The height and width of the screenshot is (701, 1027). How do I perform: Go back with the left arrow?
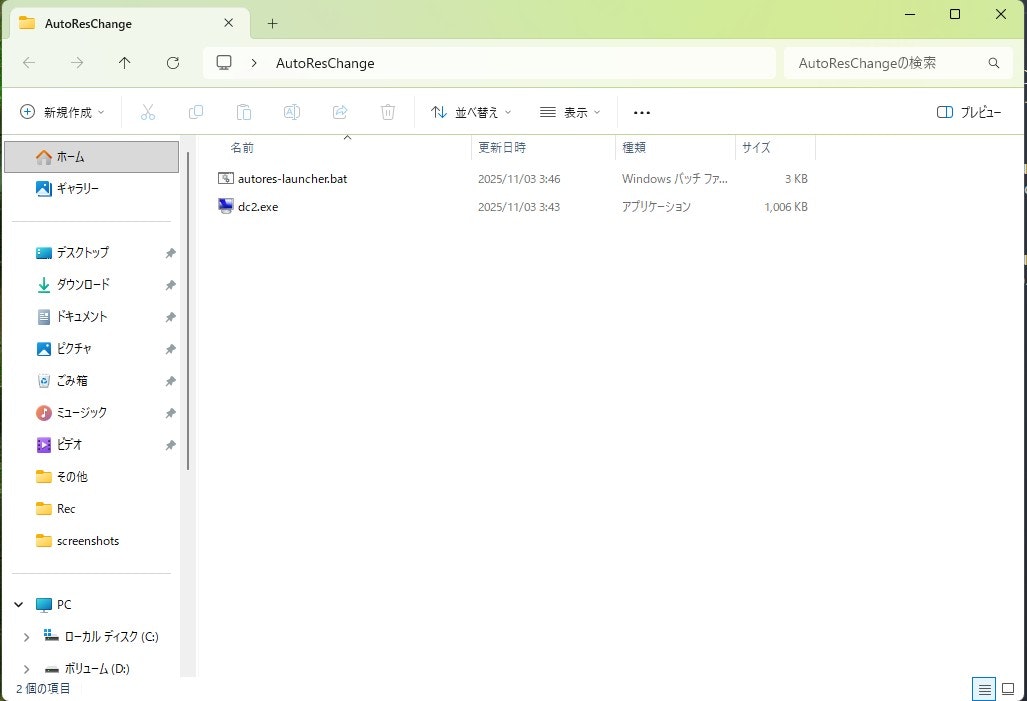[x=29, y=63]
